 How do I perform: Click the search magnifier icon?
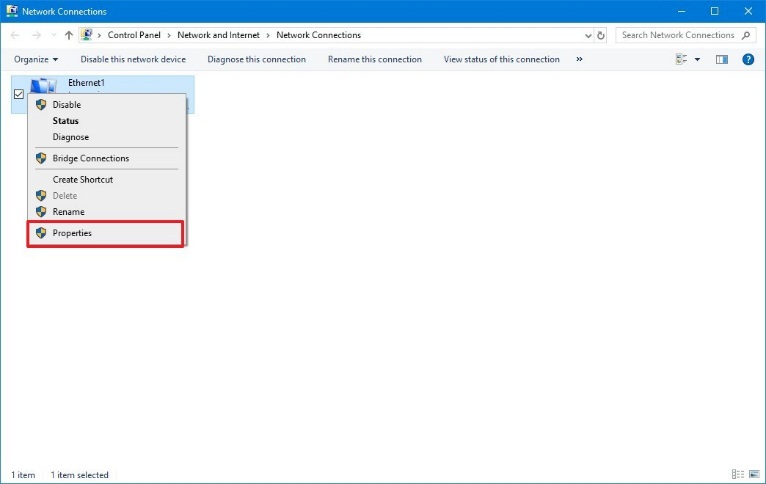[x=748, y=35]
